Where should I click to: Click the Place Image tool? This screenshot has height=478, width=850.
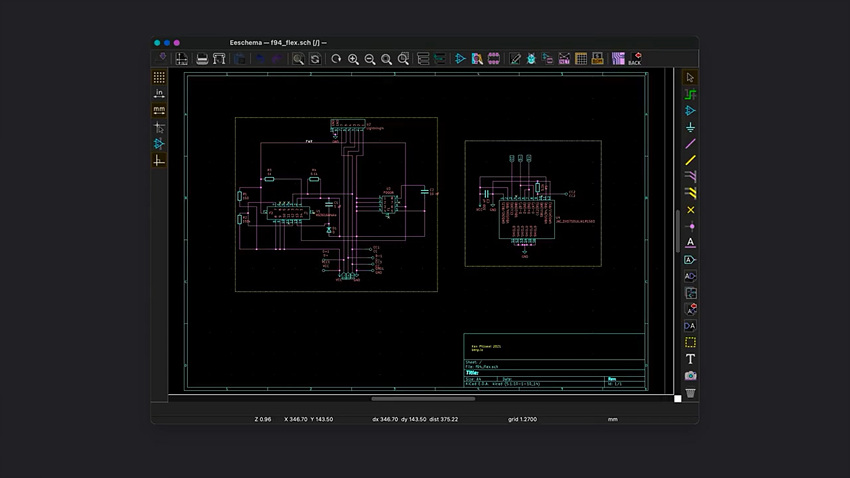pyautogui.click(x=690, y=376)
